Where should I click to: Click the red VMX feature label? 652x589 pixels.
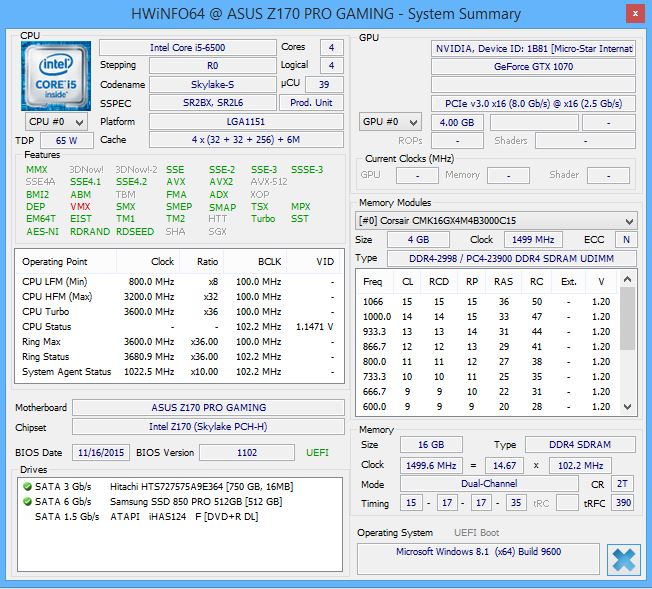[x=80, y=207]
